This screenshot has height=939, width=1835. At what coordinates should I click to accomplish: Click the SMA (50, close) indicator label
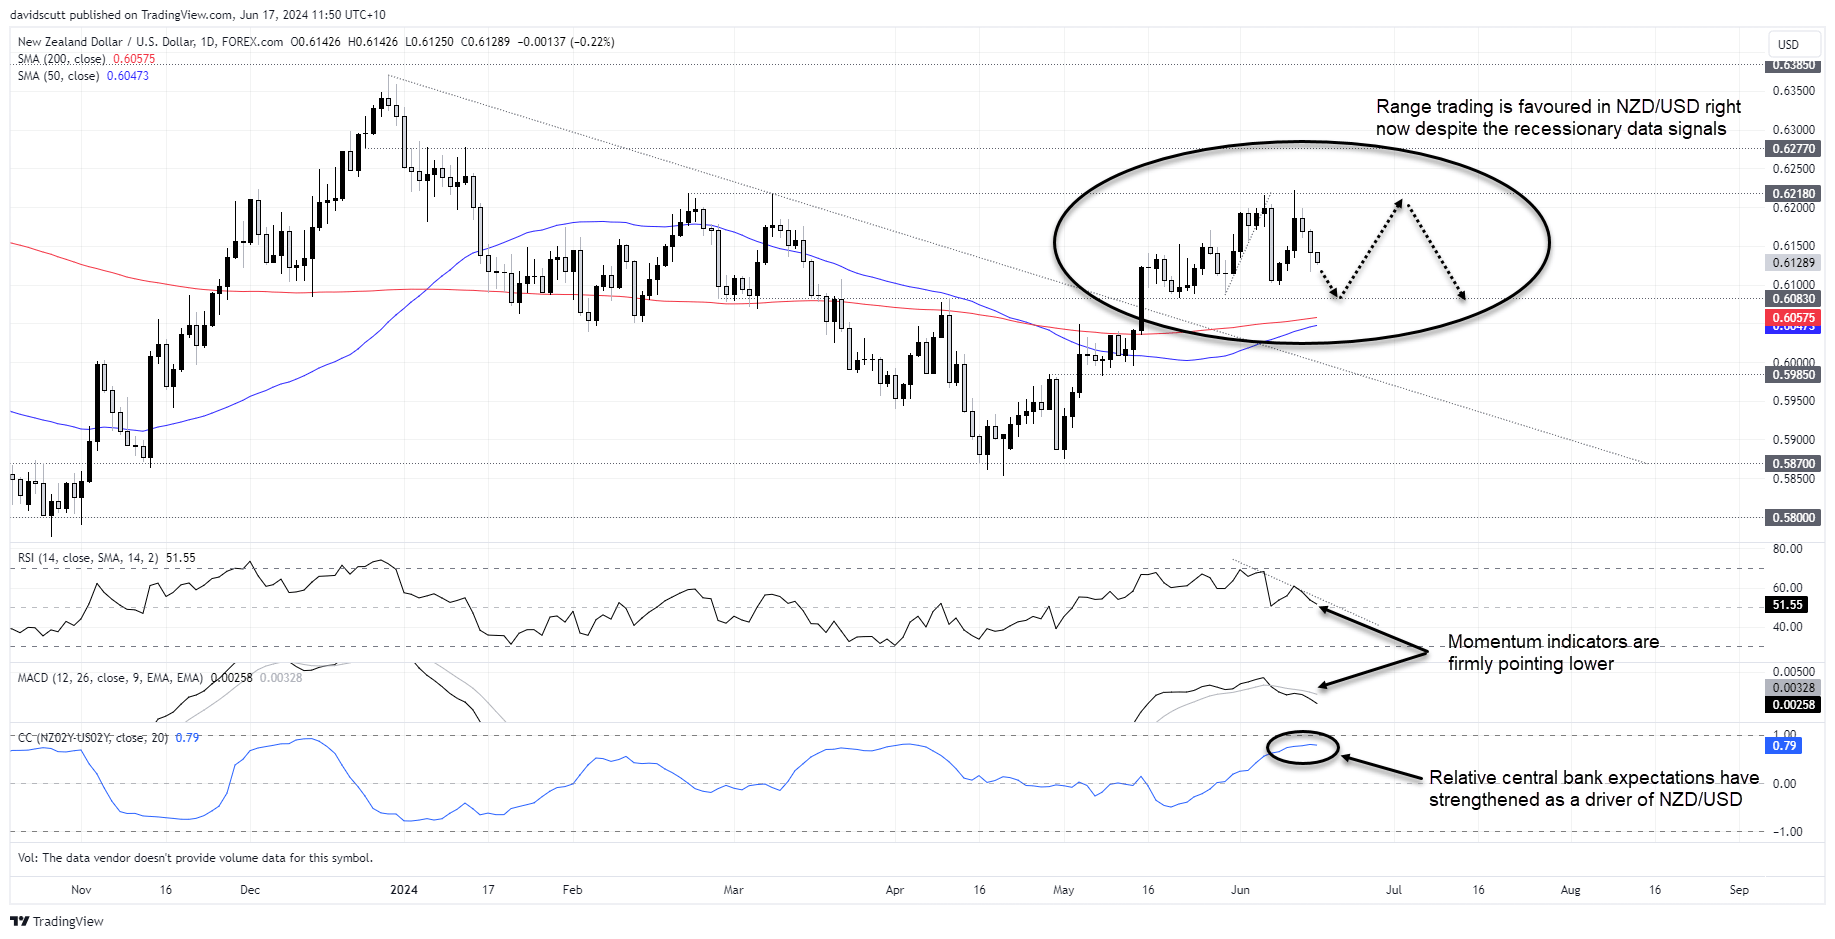(58, 76)
